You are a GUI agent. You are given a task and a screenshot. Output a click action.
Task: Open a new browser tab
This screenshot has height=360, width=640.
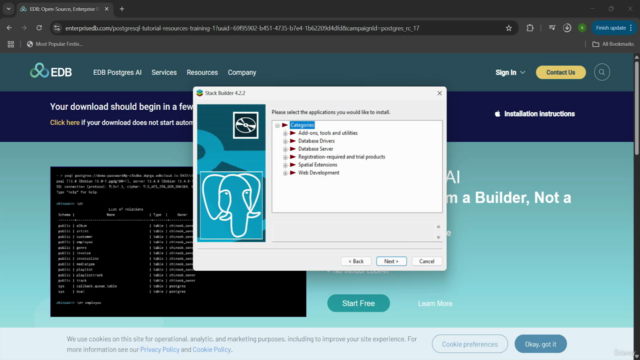click(x=122, y=9)
